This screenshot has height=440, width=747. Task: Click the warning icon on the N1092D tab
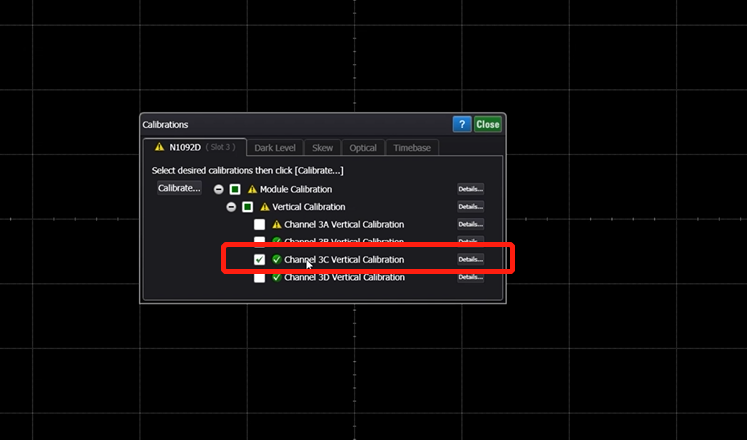160,147
